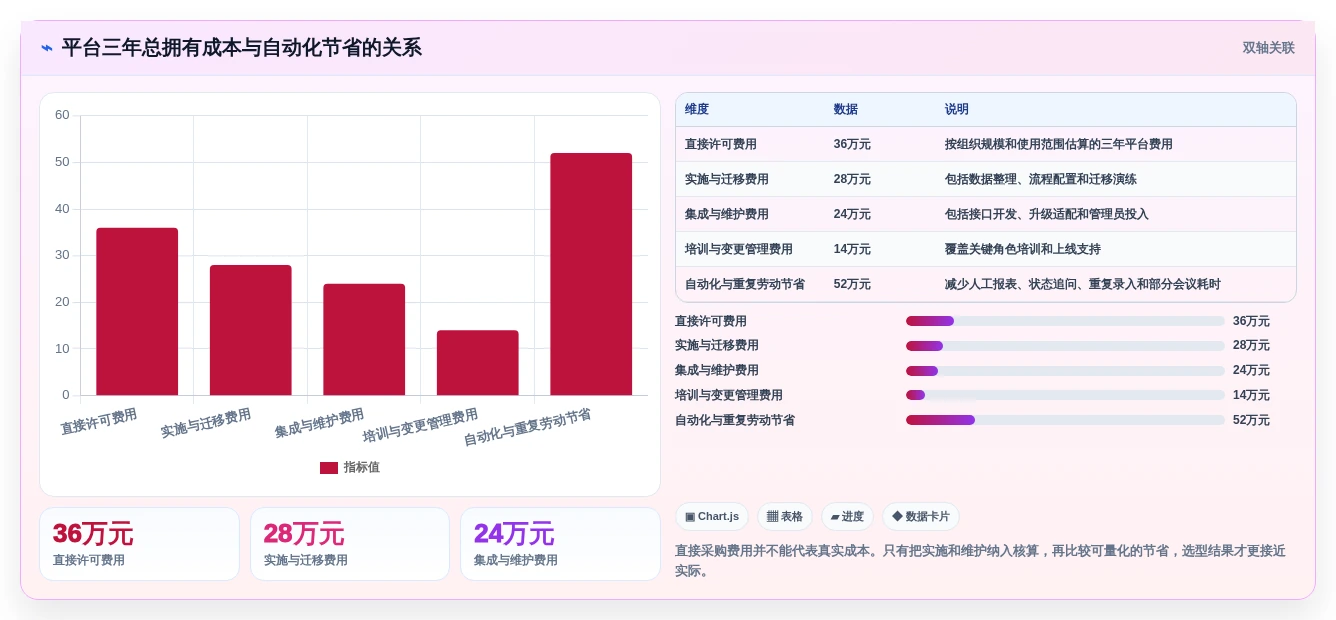This screenshot has height=620, width=1336.
Task: Toggle the 指标值 legend color swatch
Action: tap(329, 467)
